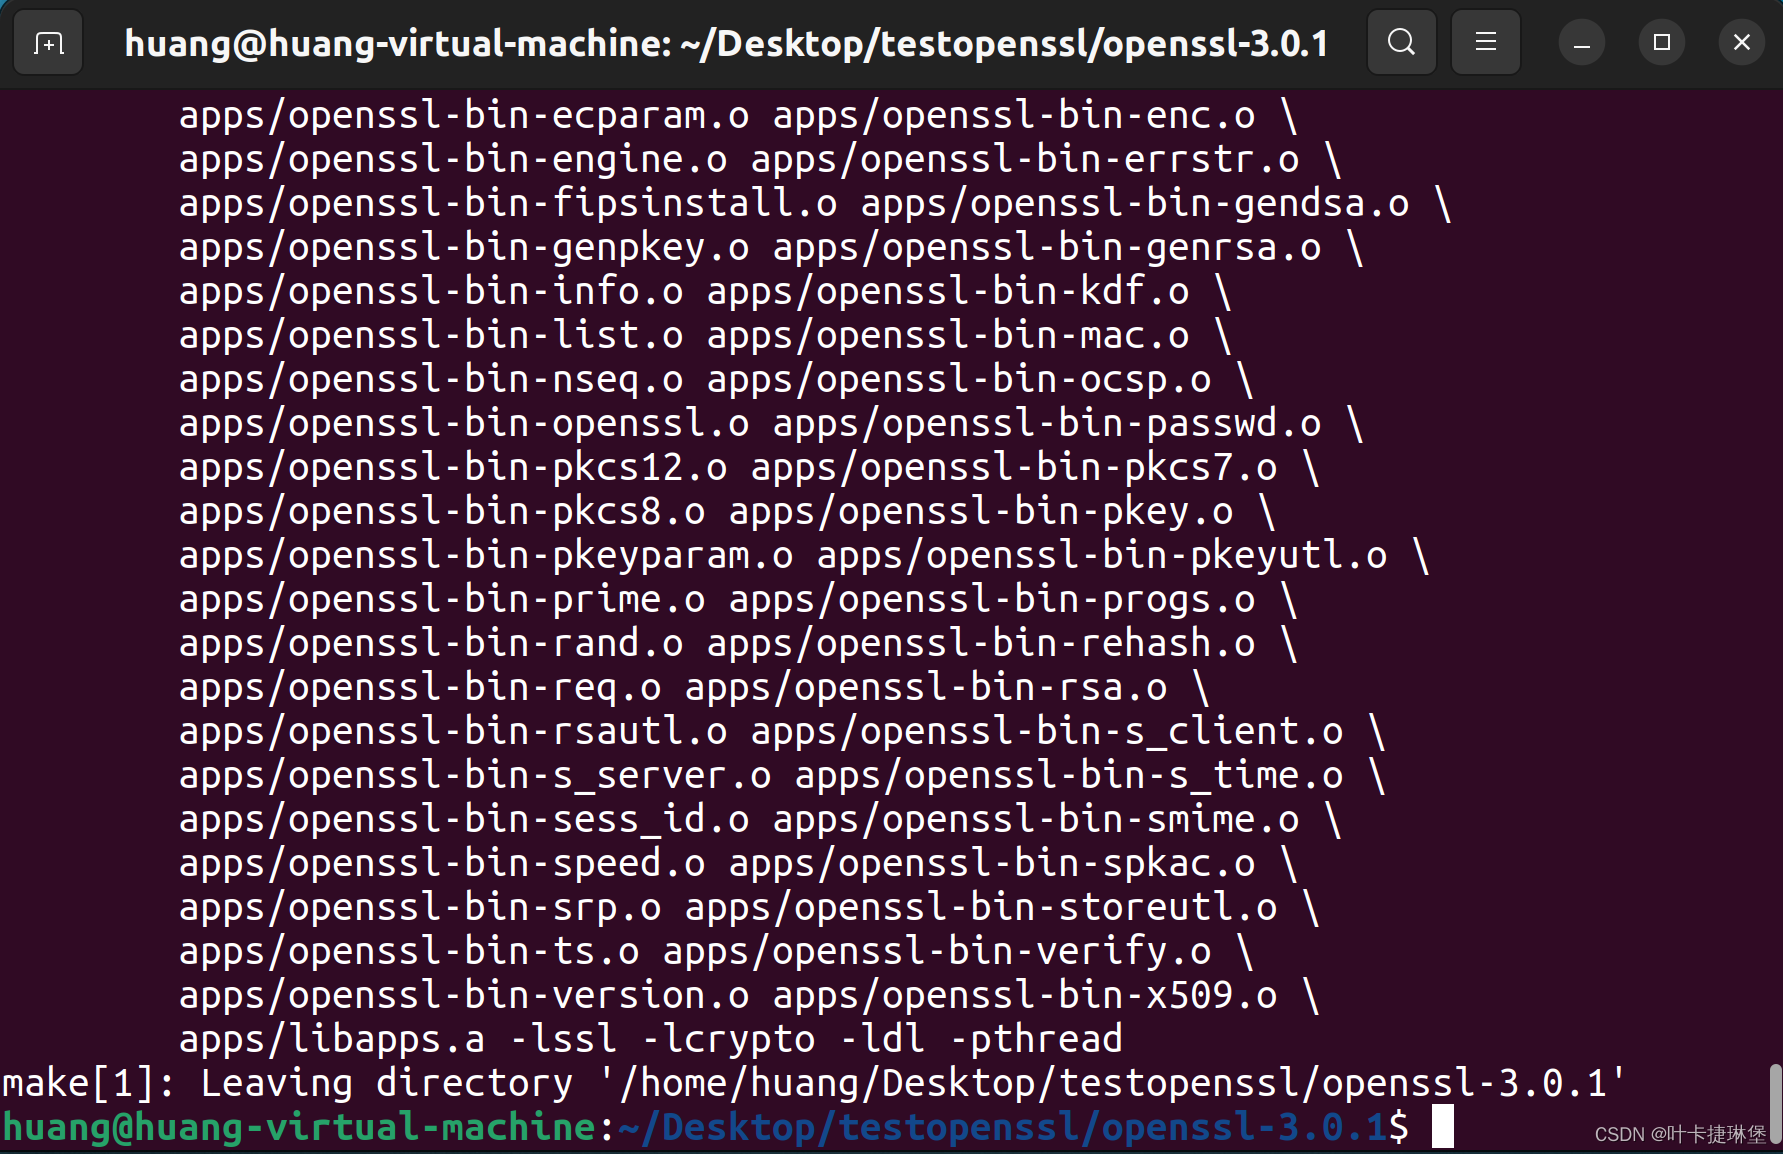This screenshot has width=1783, height=1154.
Task: Click the text apps/openssl-bin-storeutl.o
Action: (x=981, y=908)
